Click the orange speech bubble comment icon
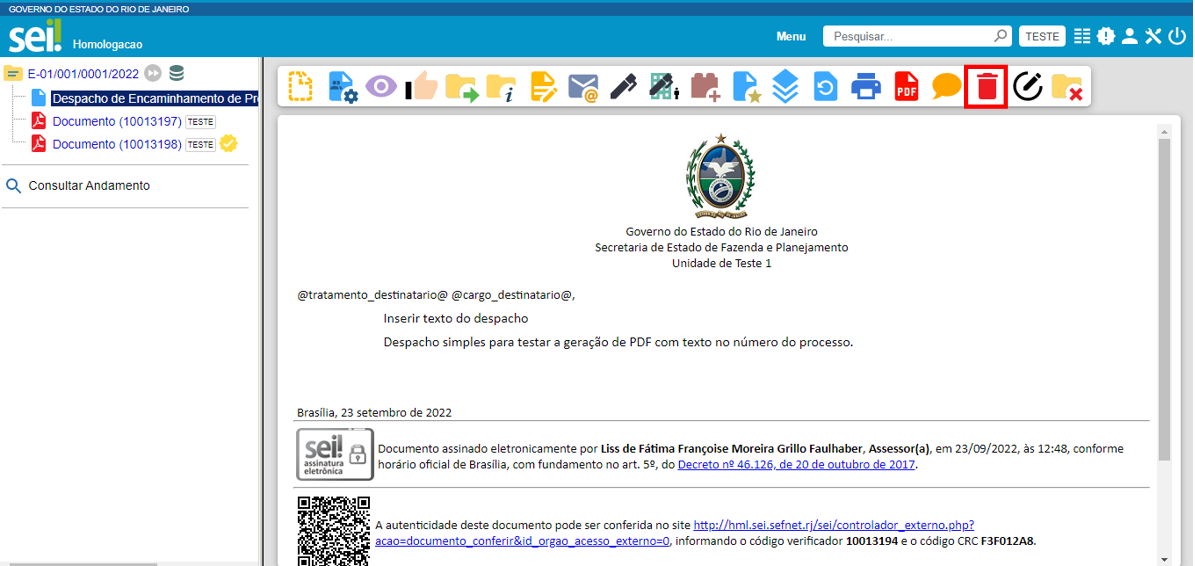This screenshot has height=566, width=1195. click(946, 87)
